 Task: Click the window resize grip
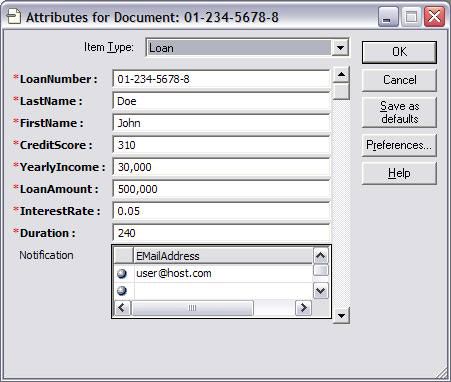442,374
